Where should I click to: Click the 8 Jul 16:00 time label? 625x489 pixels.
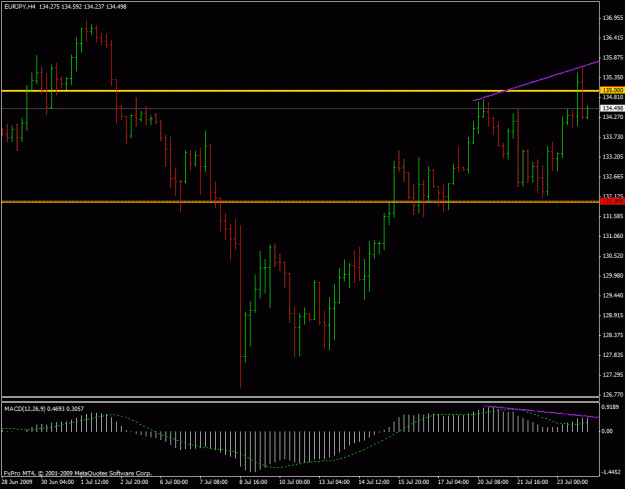(x=254, y=482)
